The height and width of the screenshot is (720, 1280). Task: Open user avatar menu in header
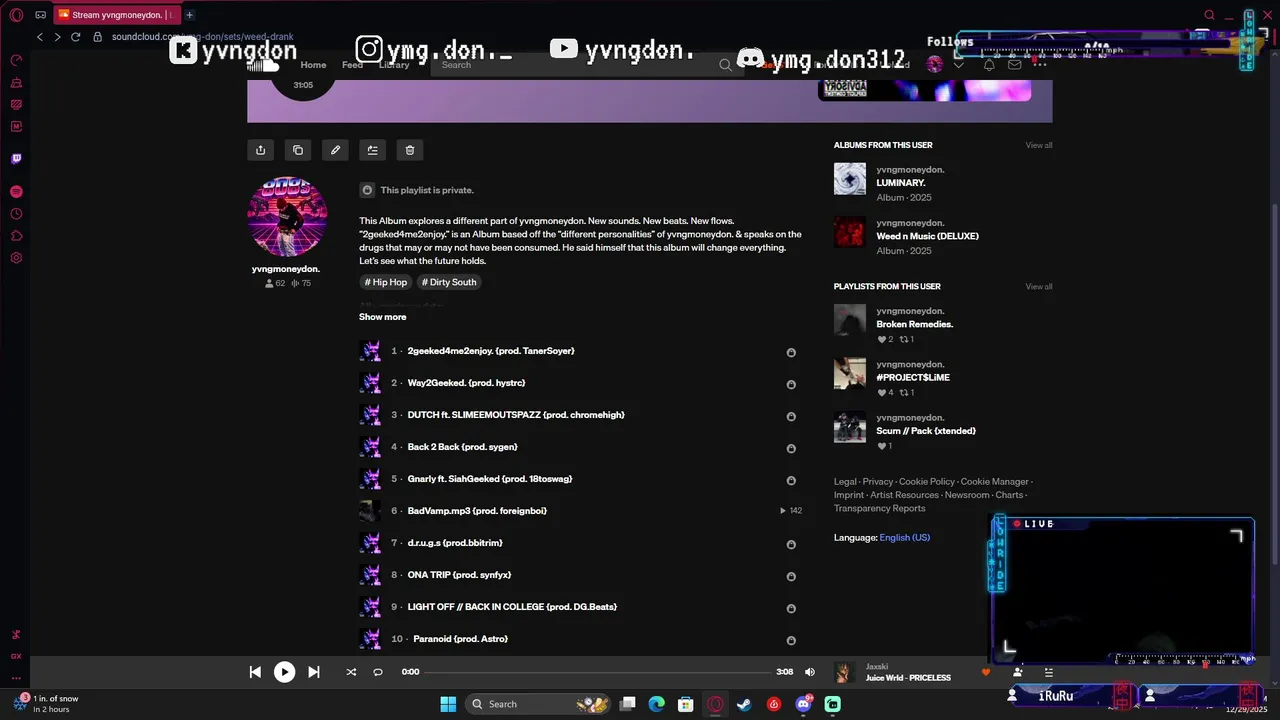934,65
